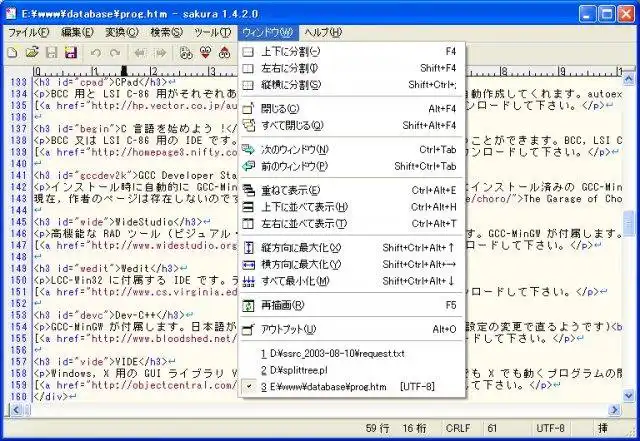Click www.widestudio.org URL on line 147
The height and width of the screenshot is (441, 640).
pyautogui.click(x=164, y=245)
